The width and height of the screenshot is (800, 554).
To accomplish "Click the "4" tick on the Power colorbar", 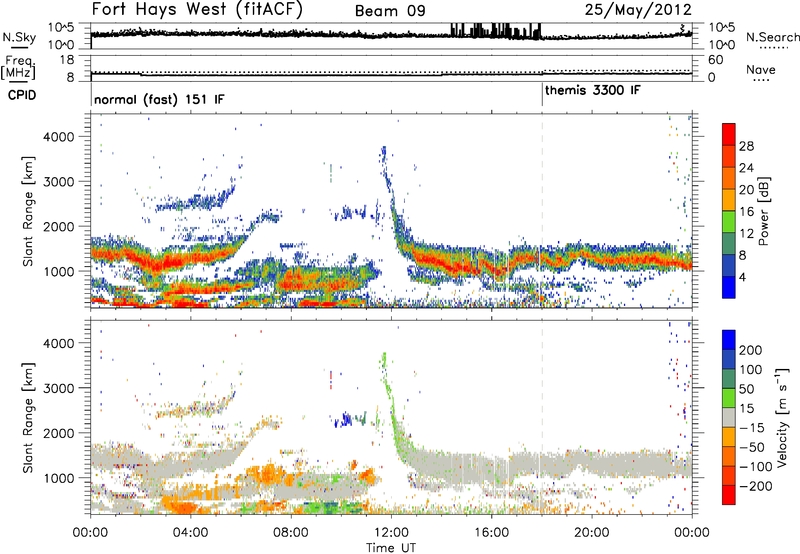I will click(742, 277).
